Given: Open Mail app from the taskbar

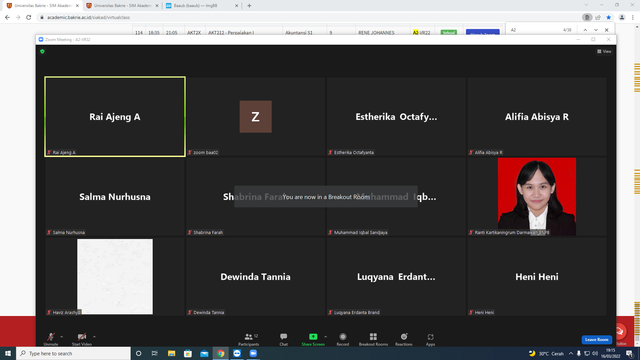Looking at the screenshot, I should pyautogui.click(x=204, y=353).
